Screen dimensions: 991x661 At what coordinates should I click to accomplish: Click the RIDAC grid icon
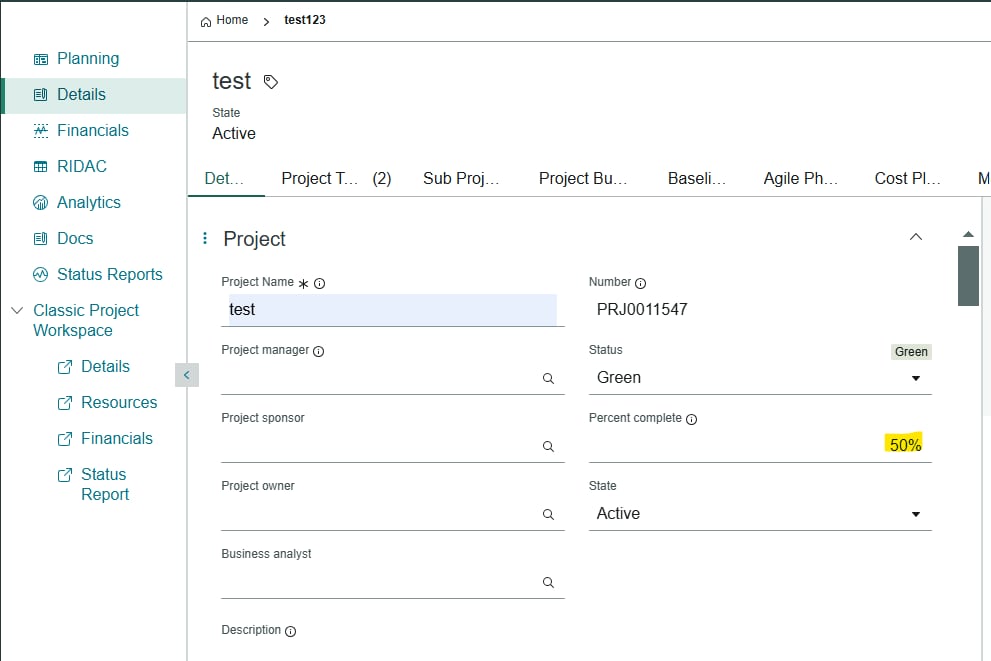click(x=41, y=166)
